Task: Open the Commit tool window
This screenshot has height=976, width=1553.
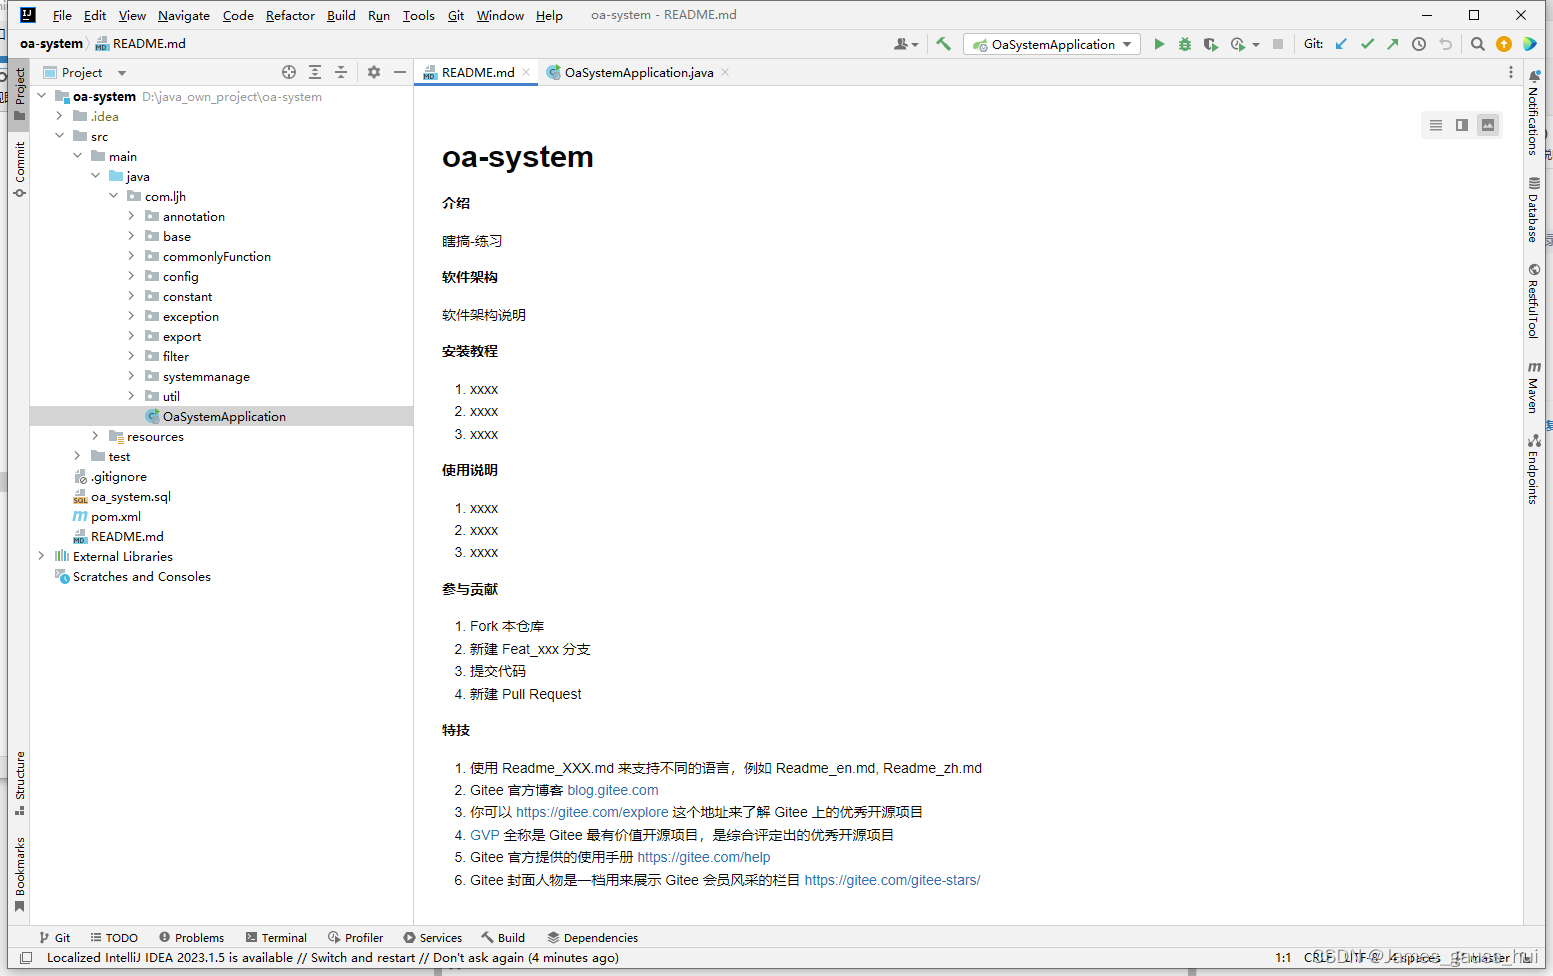Action: [x=20, y=169]
